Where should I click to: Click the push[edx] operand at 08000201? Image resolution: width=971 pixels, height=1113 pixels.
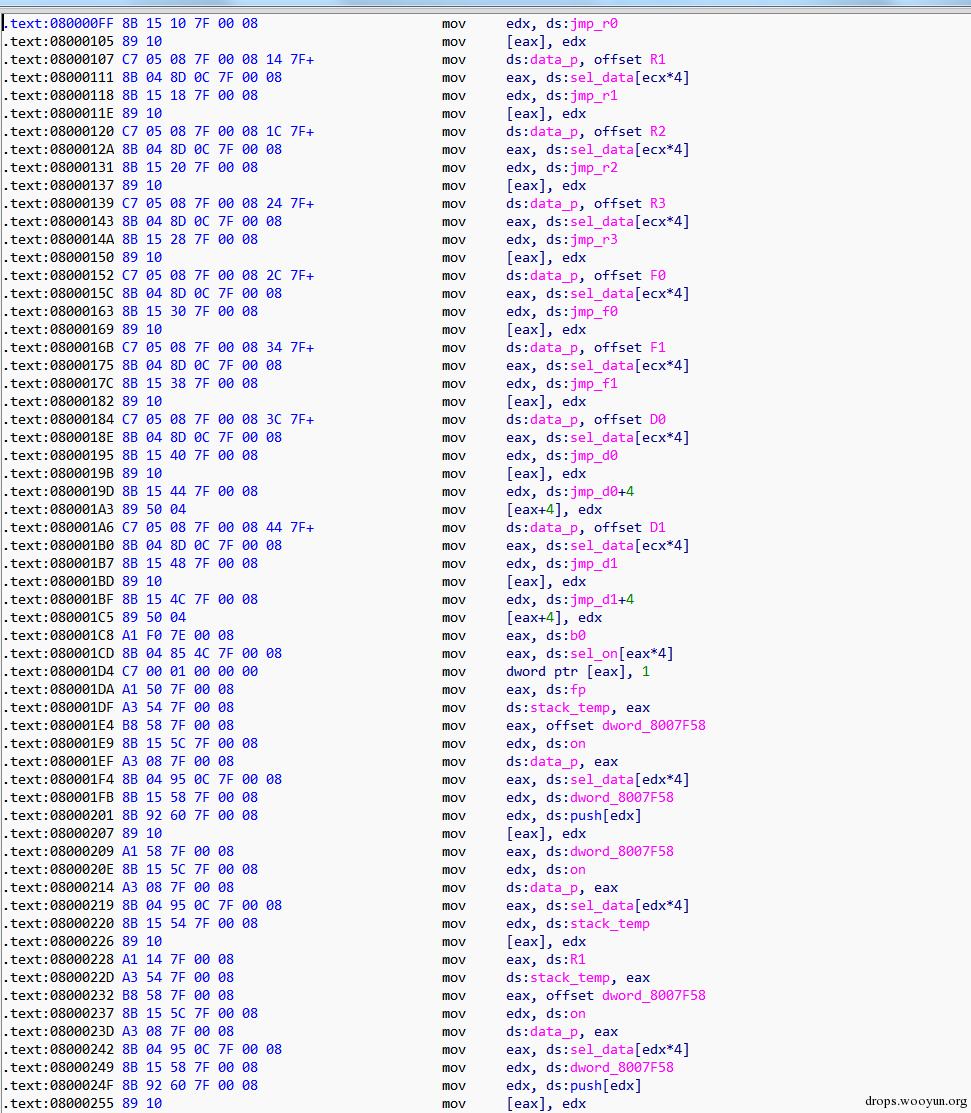(605, 816)
